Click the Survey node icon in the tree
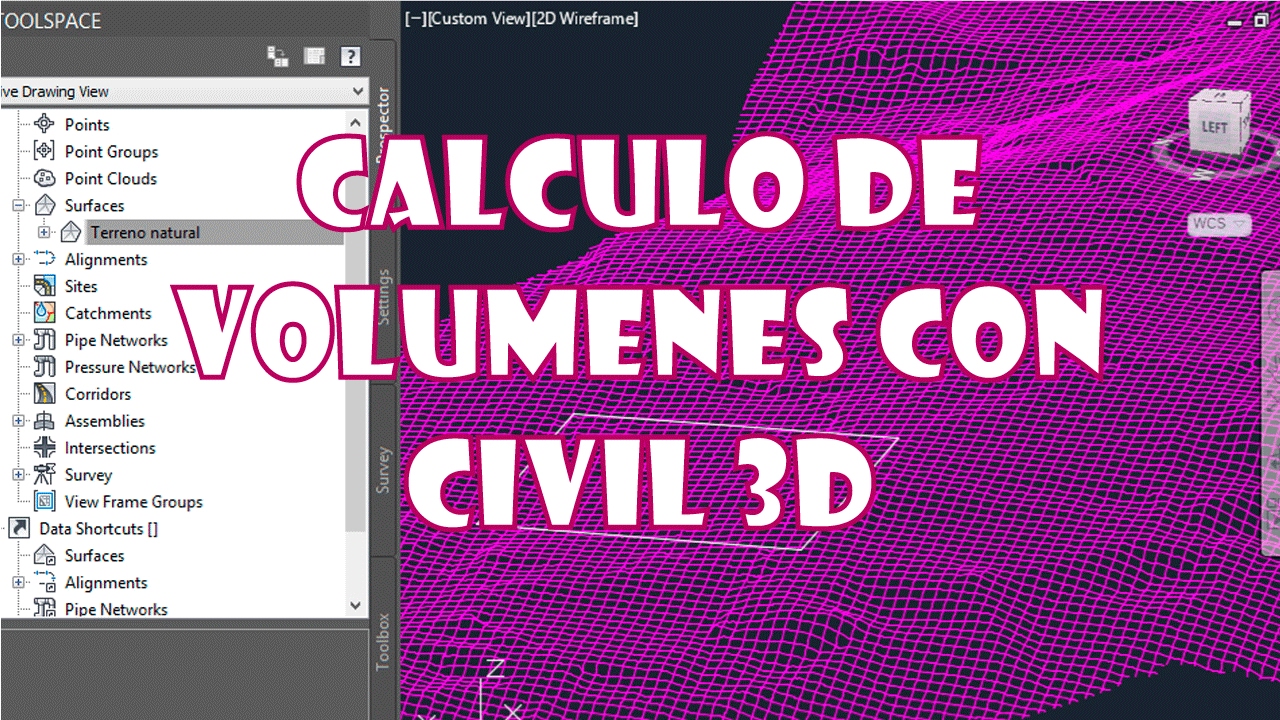 45,475
